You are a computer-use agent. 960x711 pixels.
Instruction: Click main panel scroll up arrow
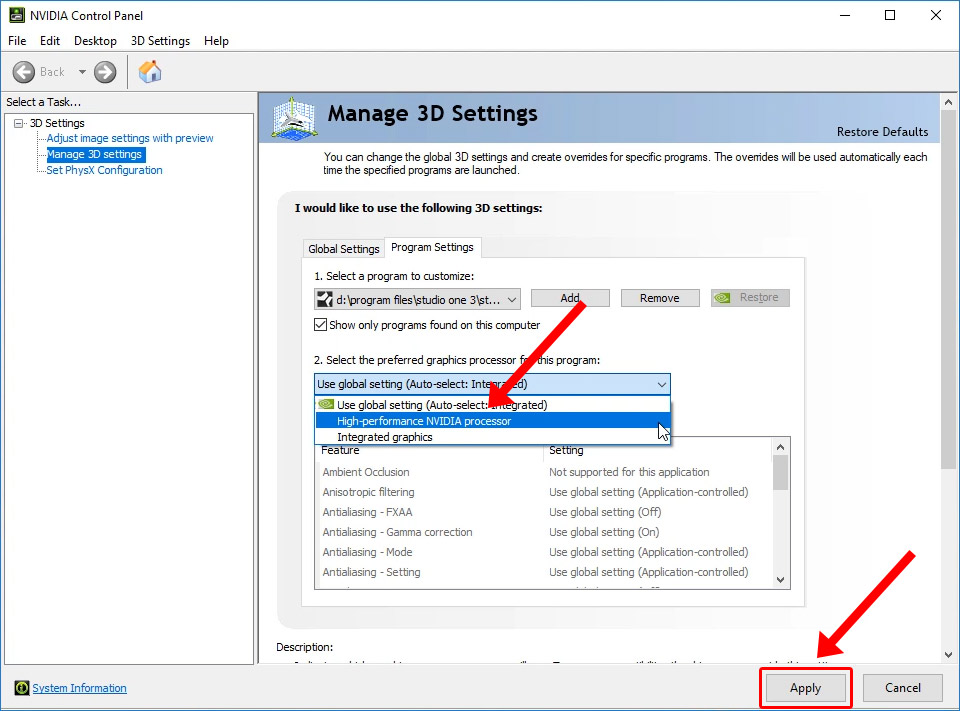[x=948, y=102]
